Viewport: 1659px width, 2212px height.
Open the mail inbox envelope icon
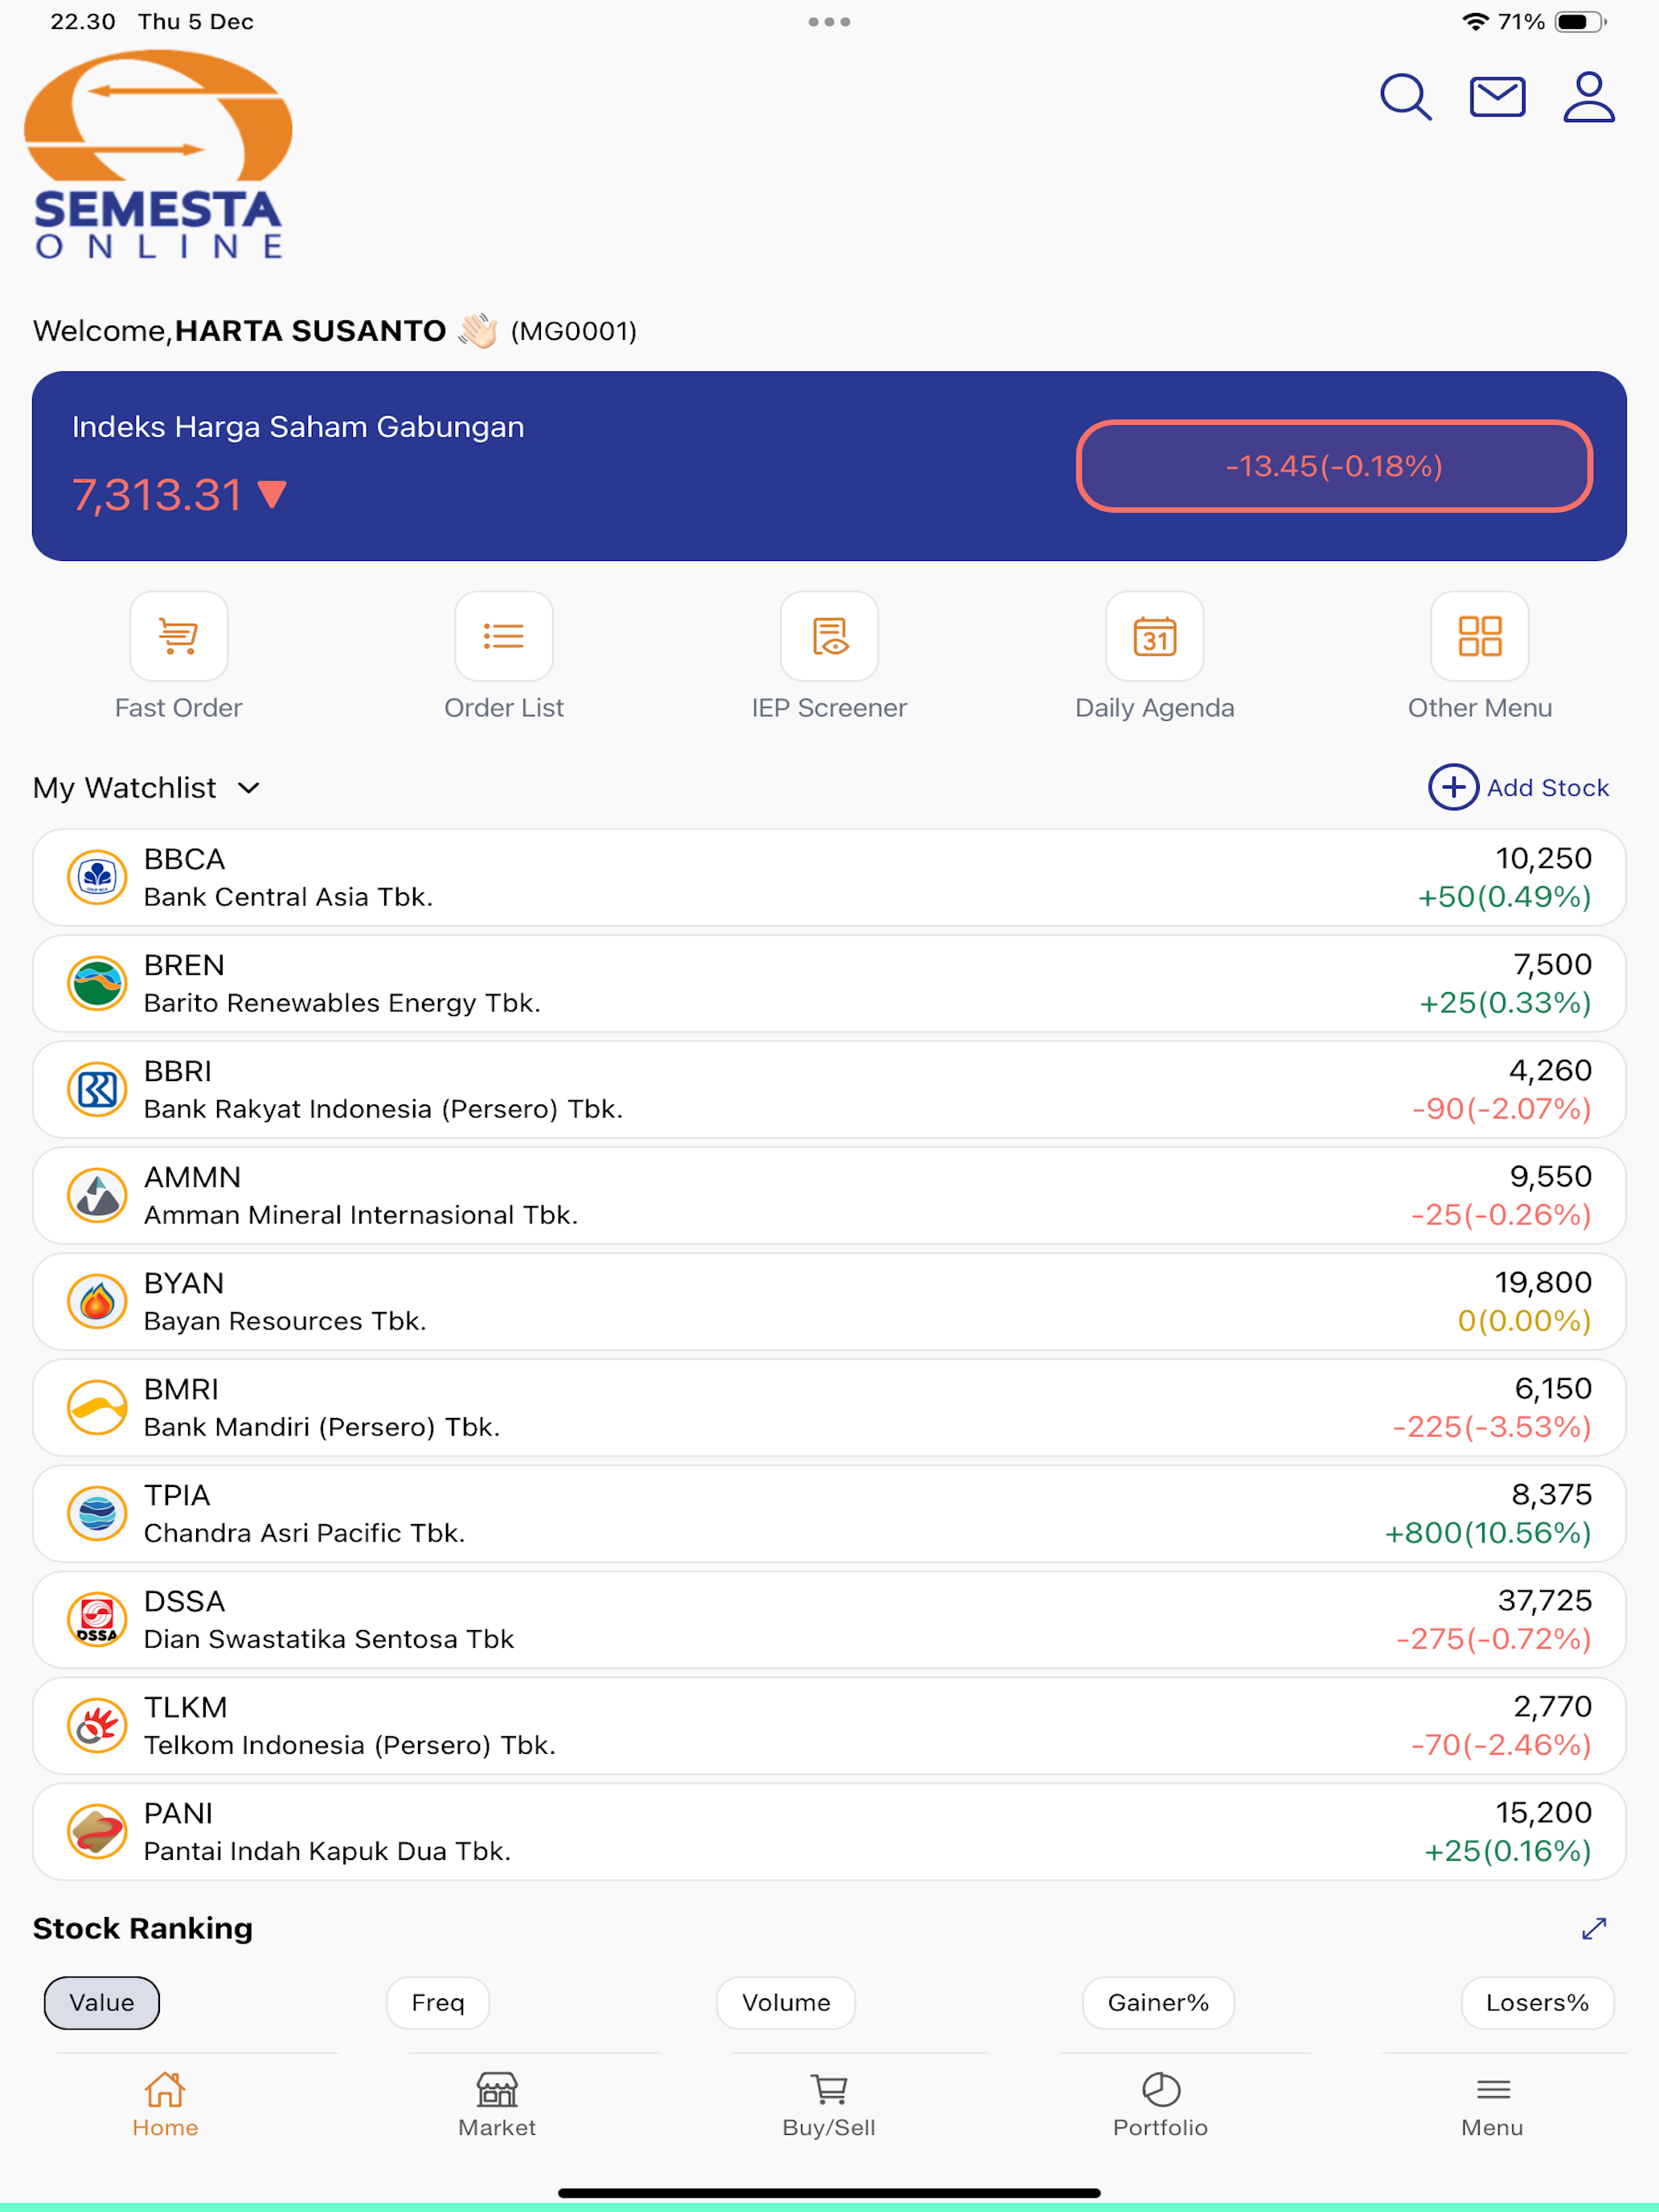pos(1497,97)
